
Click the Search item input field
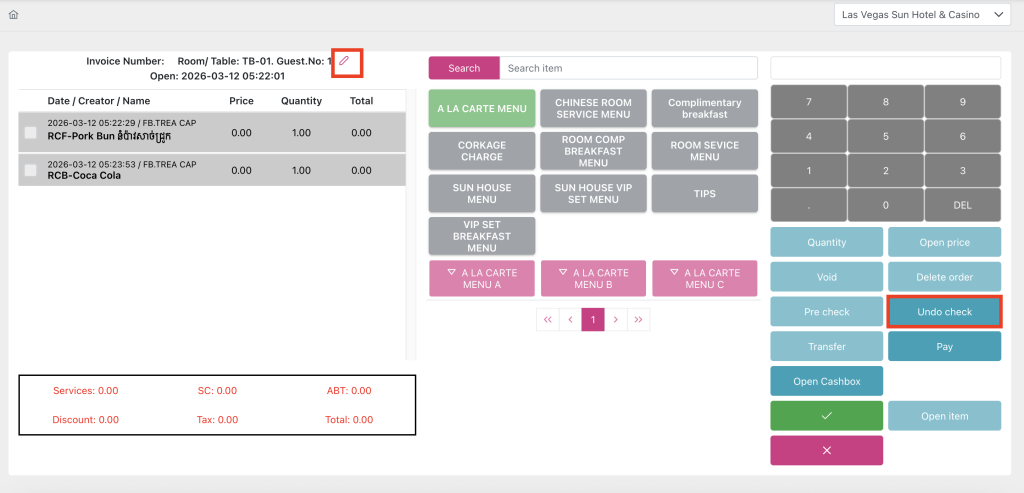[x=627, y=68]
